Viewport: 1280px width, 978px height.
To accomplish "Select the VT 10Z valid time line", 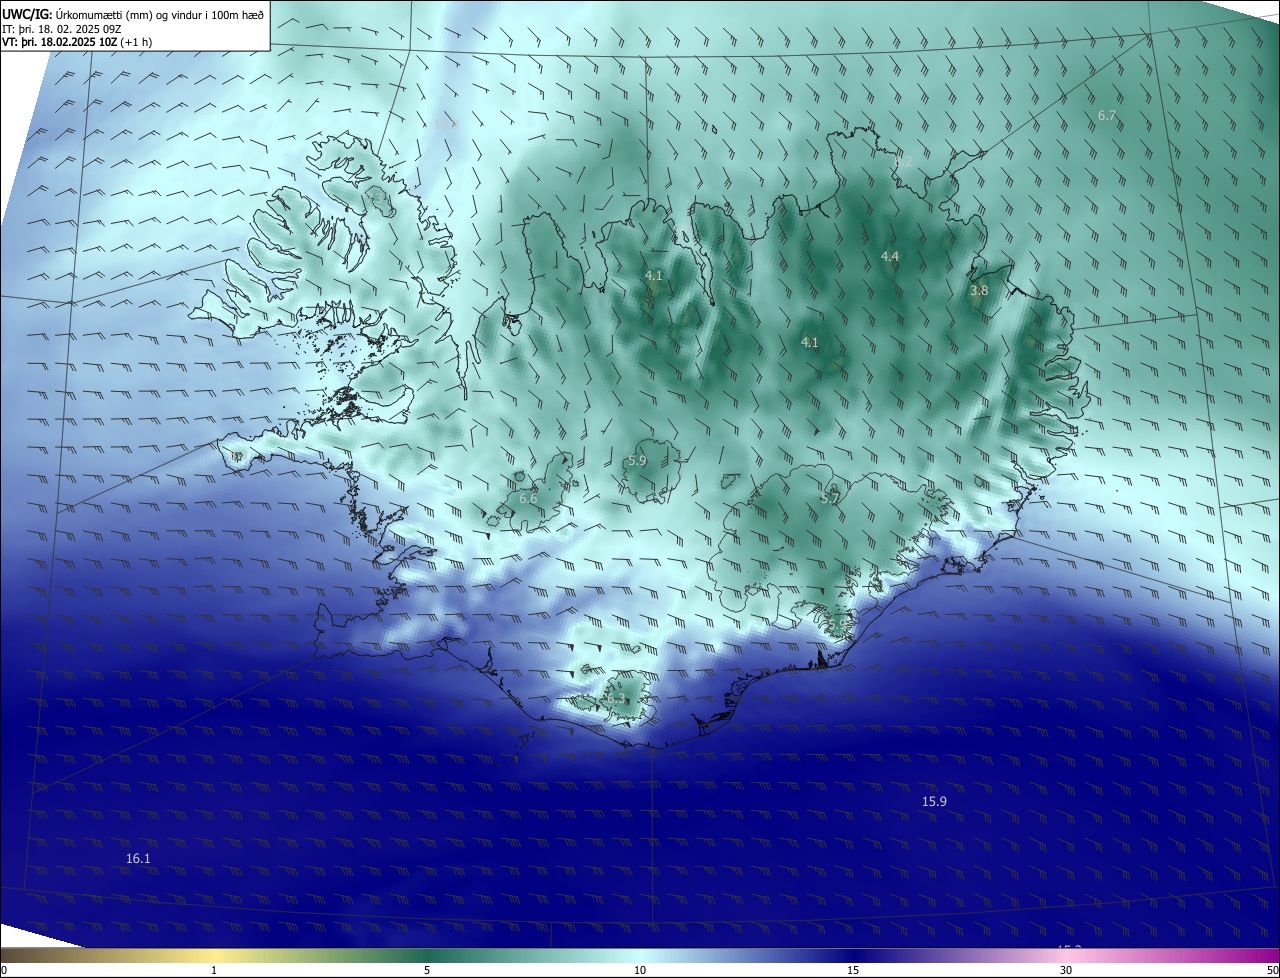I will point(77,42).
